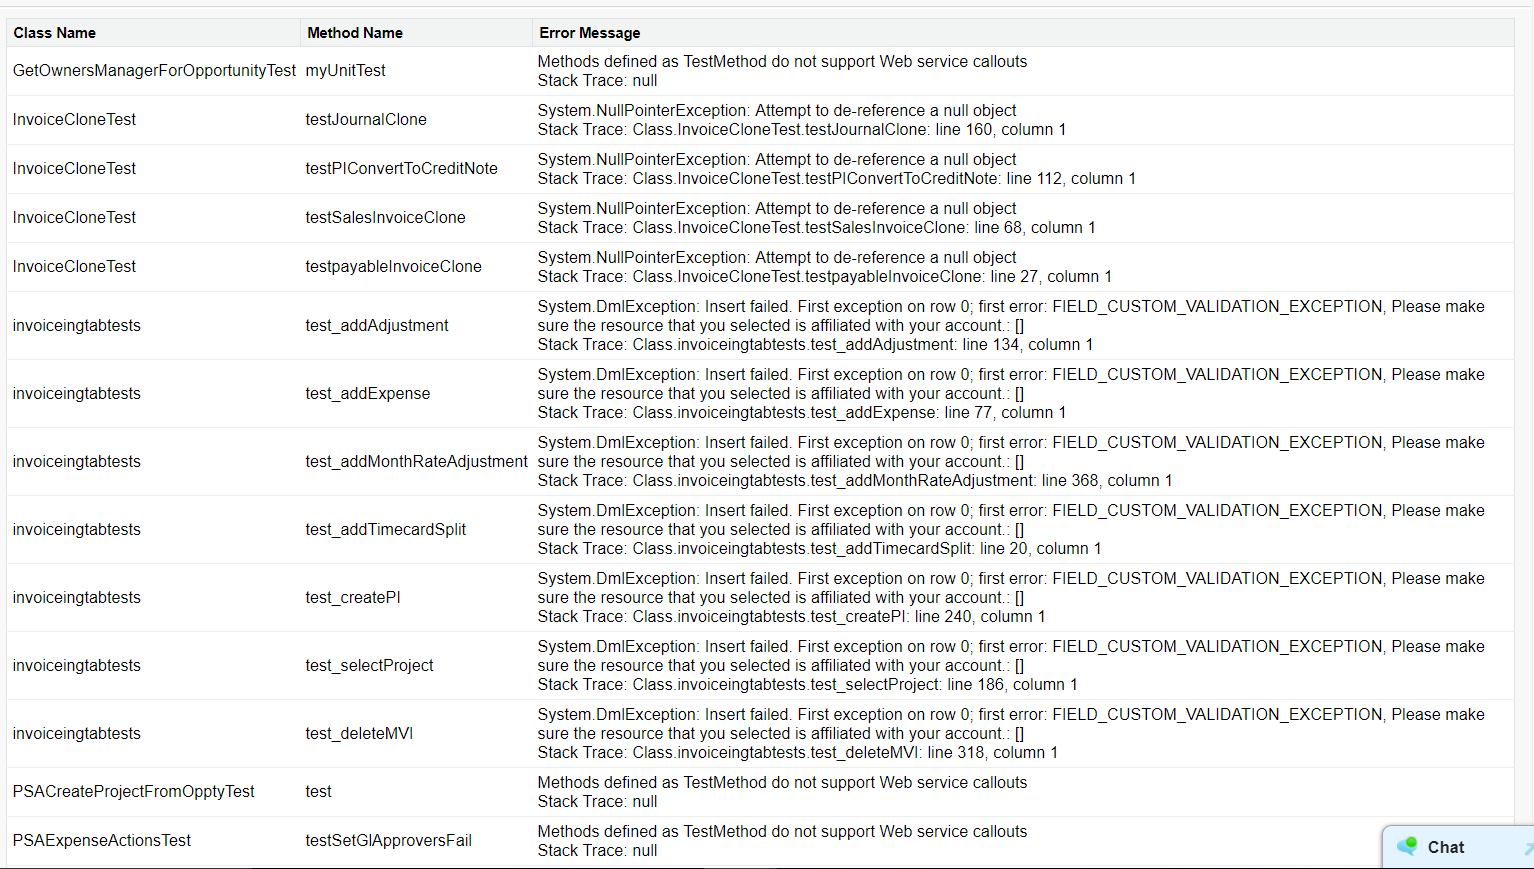Screen dimensions: 1534x869
Task: Select the test_addMonthRateAdjustment method cell
Action: [416, 461]
